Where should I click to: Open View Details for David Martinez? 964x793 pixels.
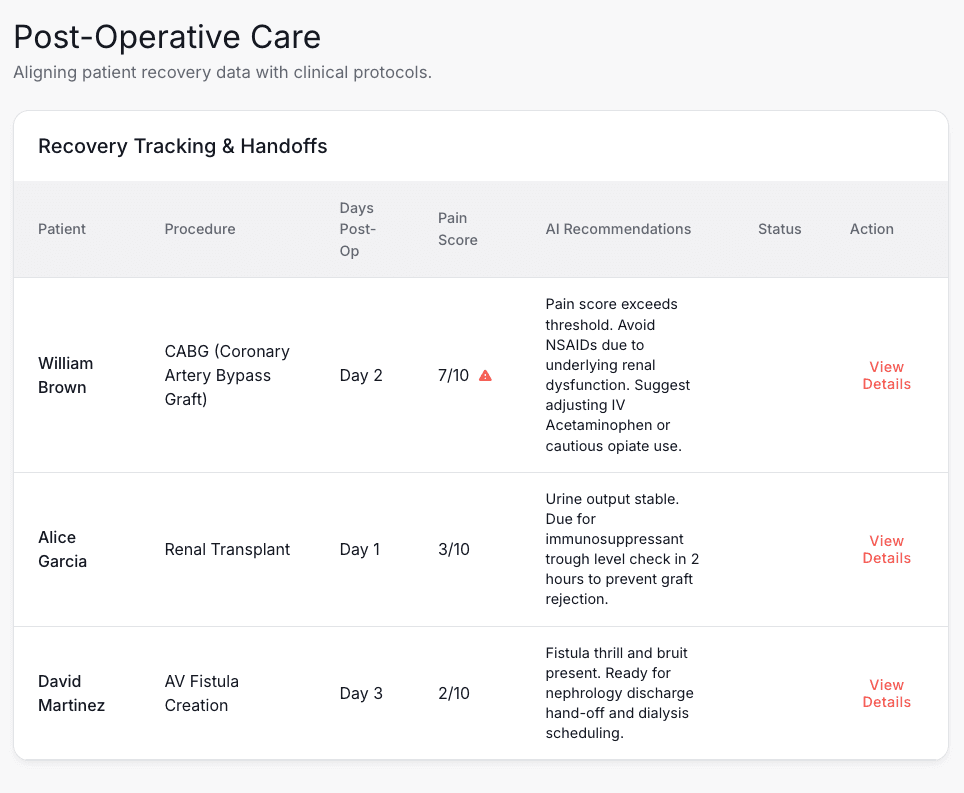[x=886, y=693]
